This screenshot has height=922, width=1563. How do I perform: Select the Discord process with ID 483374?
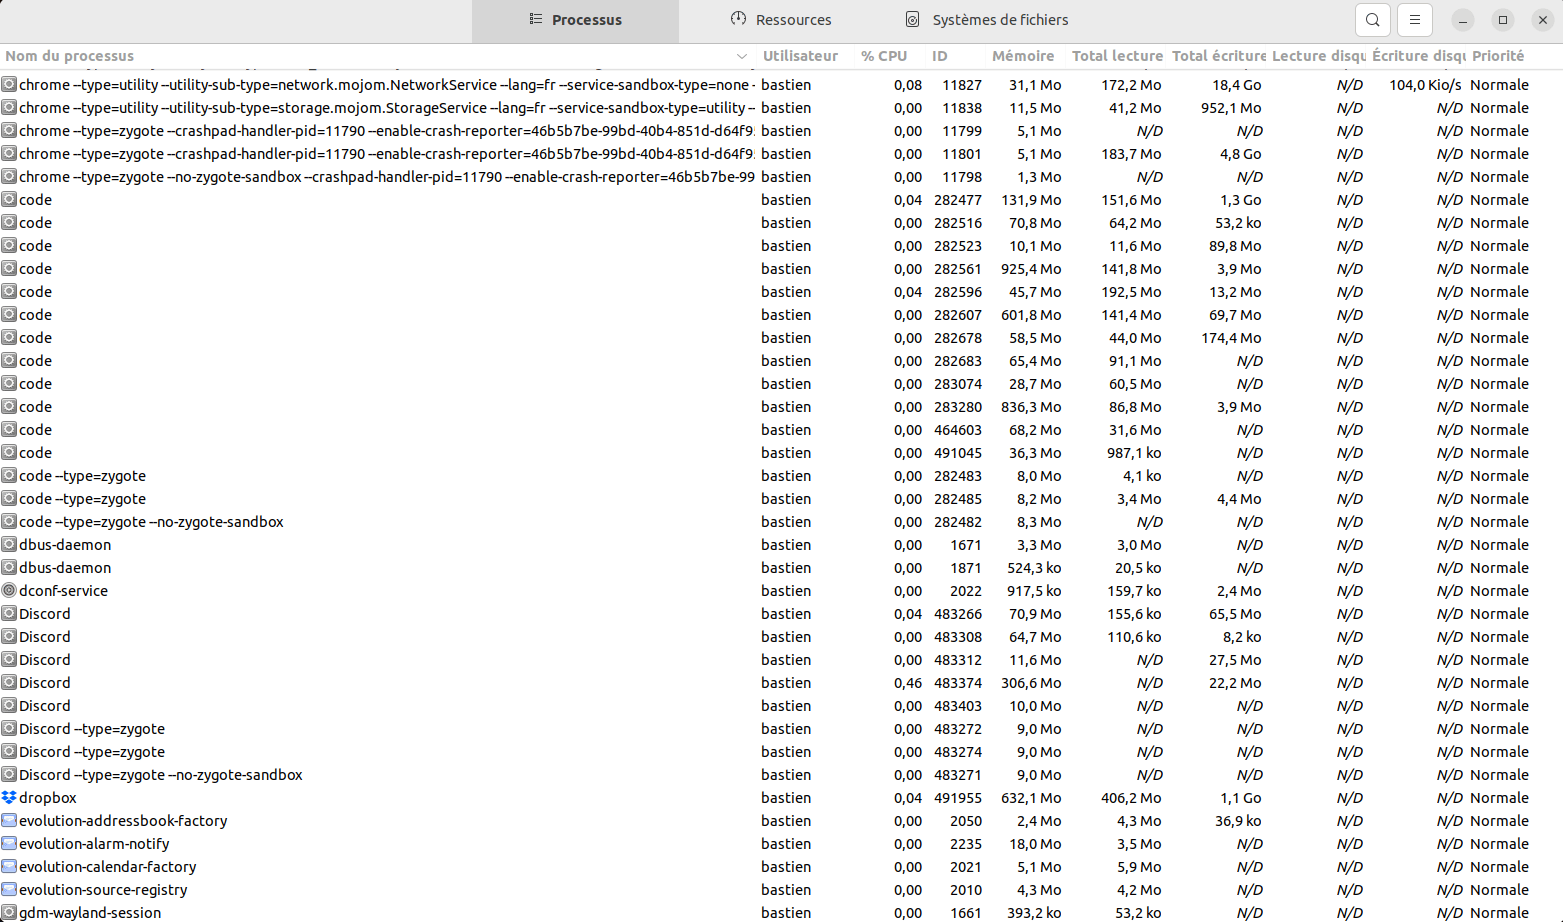(400, 683)
